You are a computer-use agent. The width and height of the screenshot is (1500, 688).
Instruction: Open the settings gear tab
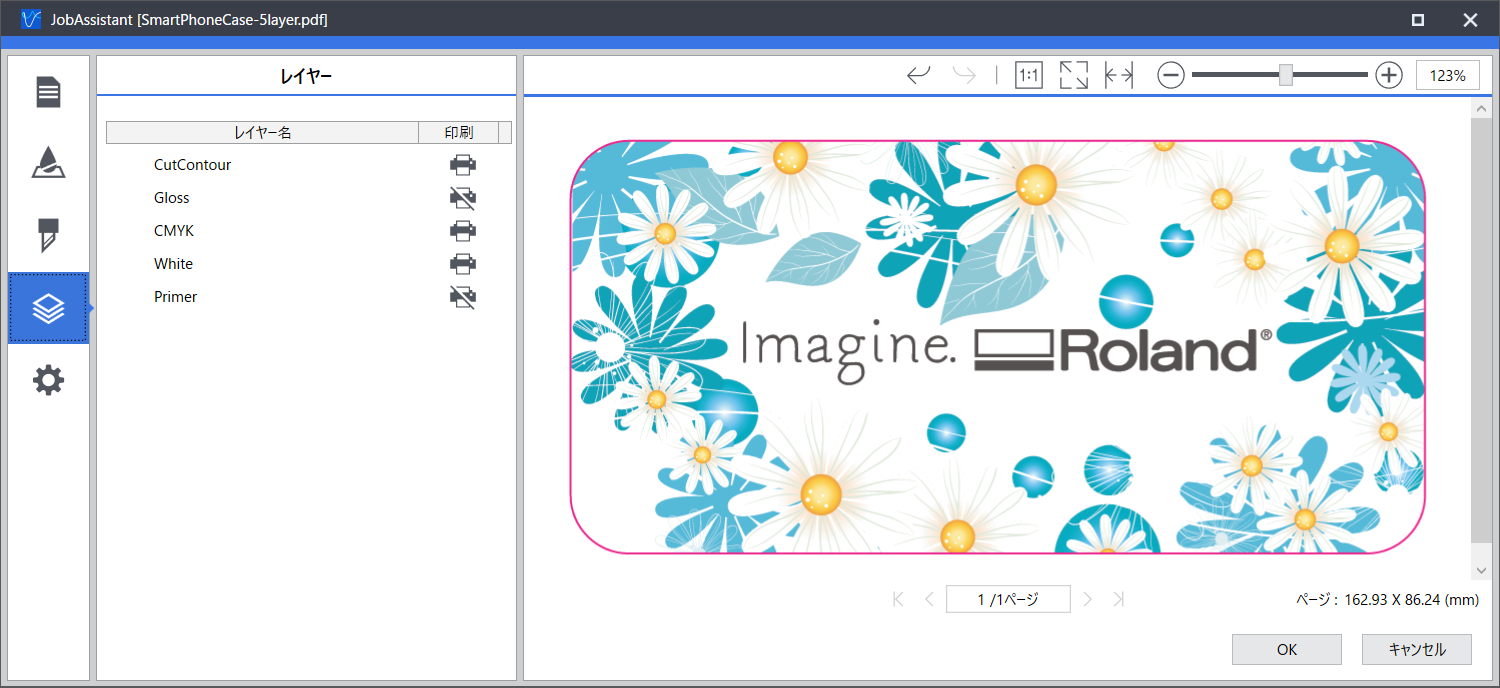[48, 380]
